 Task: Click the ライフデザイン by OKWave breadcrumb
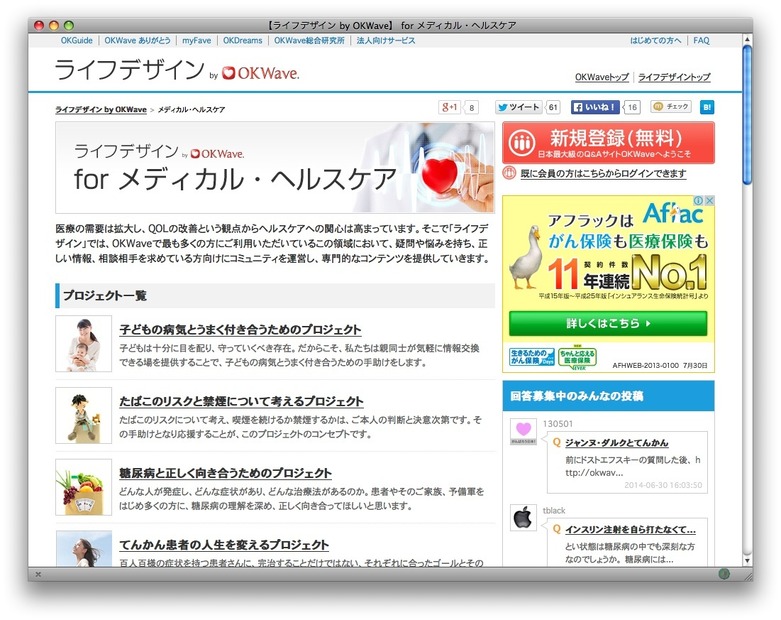tap(101, 110)
